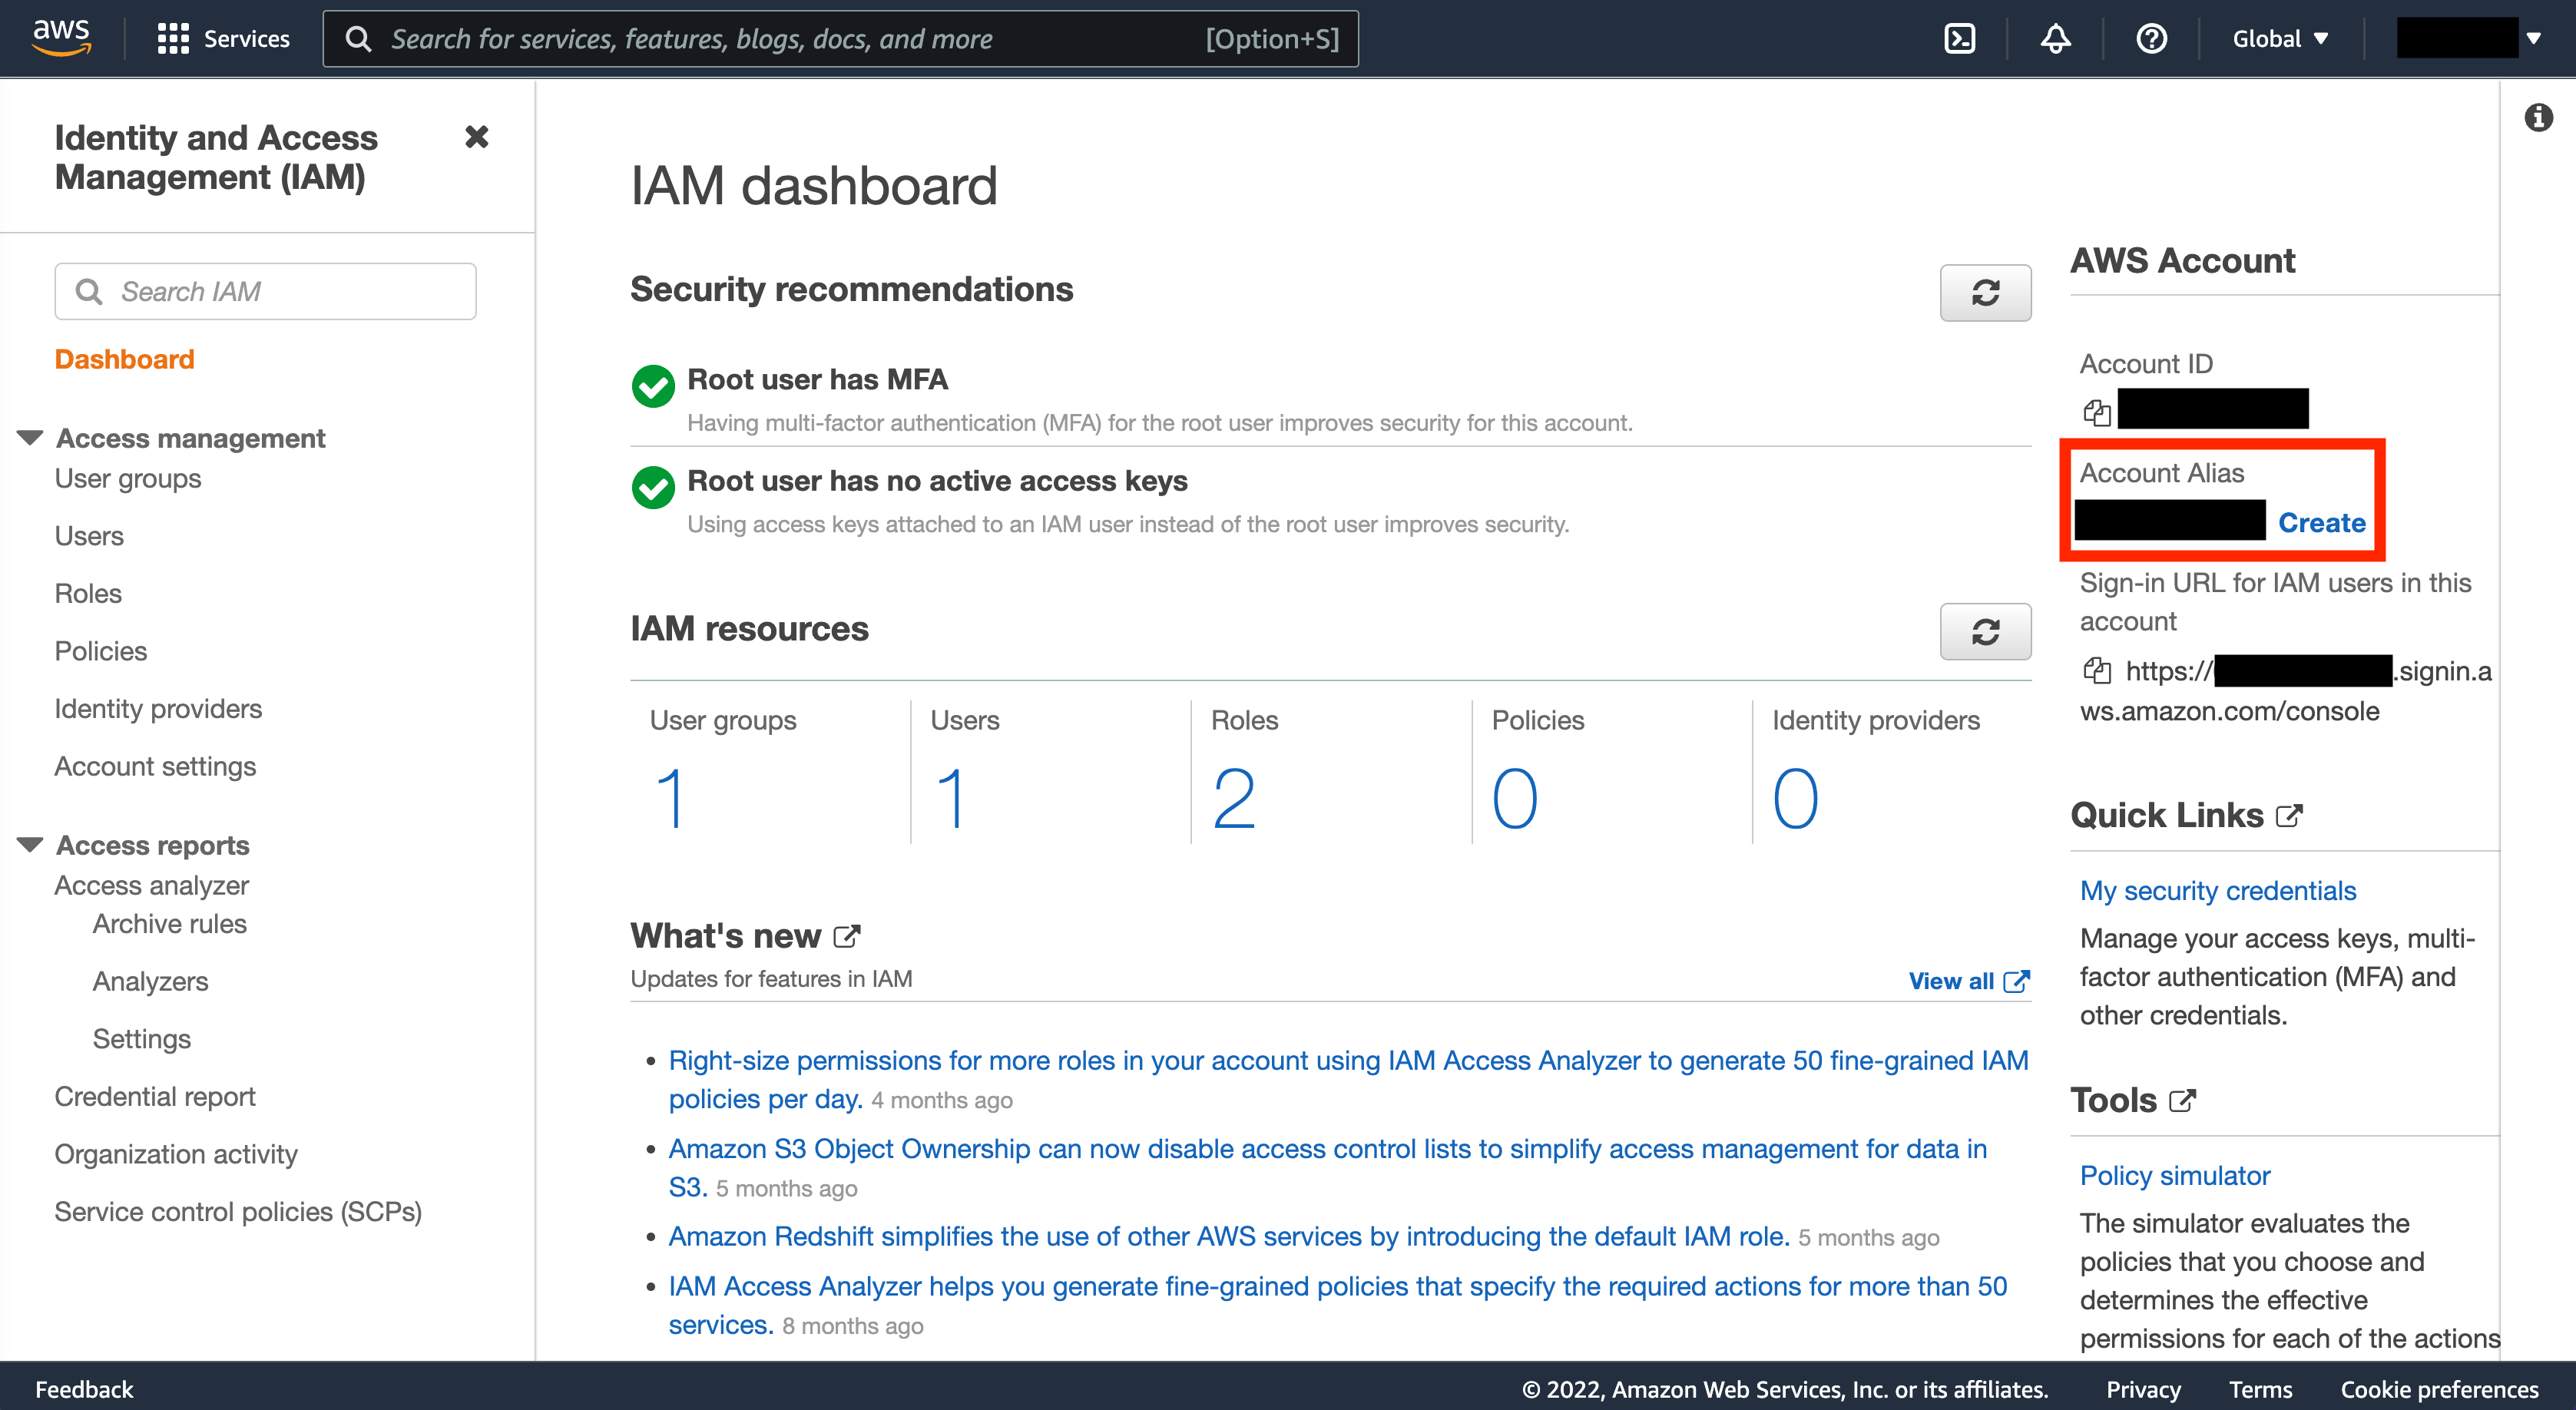2576x1410 pixels.
Task: Open Privacy link in footer
Action: [2143, 1389]
